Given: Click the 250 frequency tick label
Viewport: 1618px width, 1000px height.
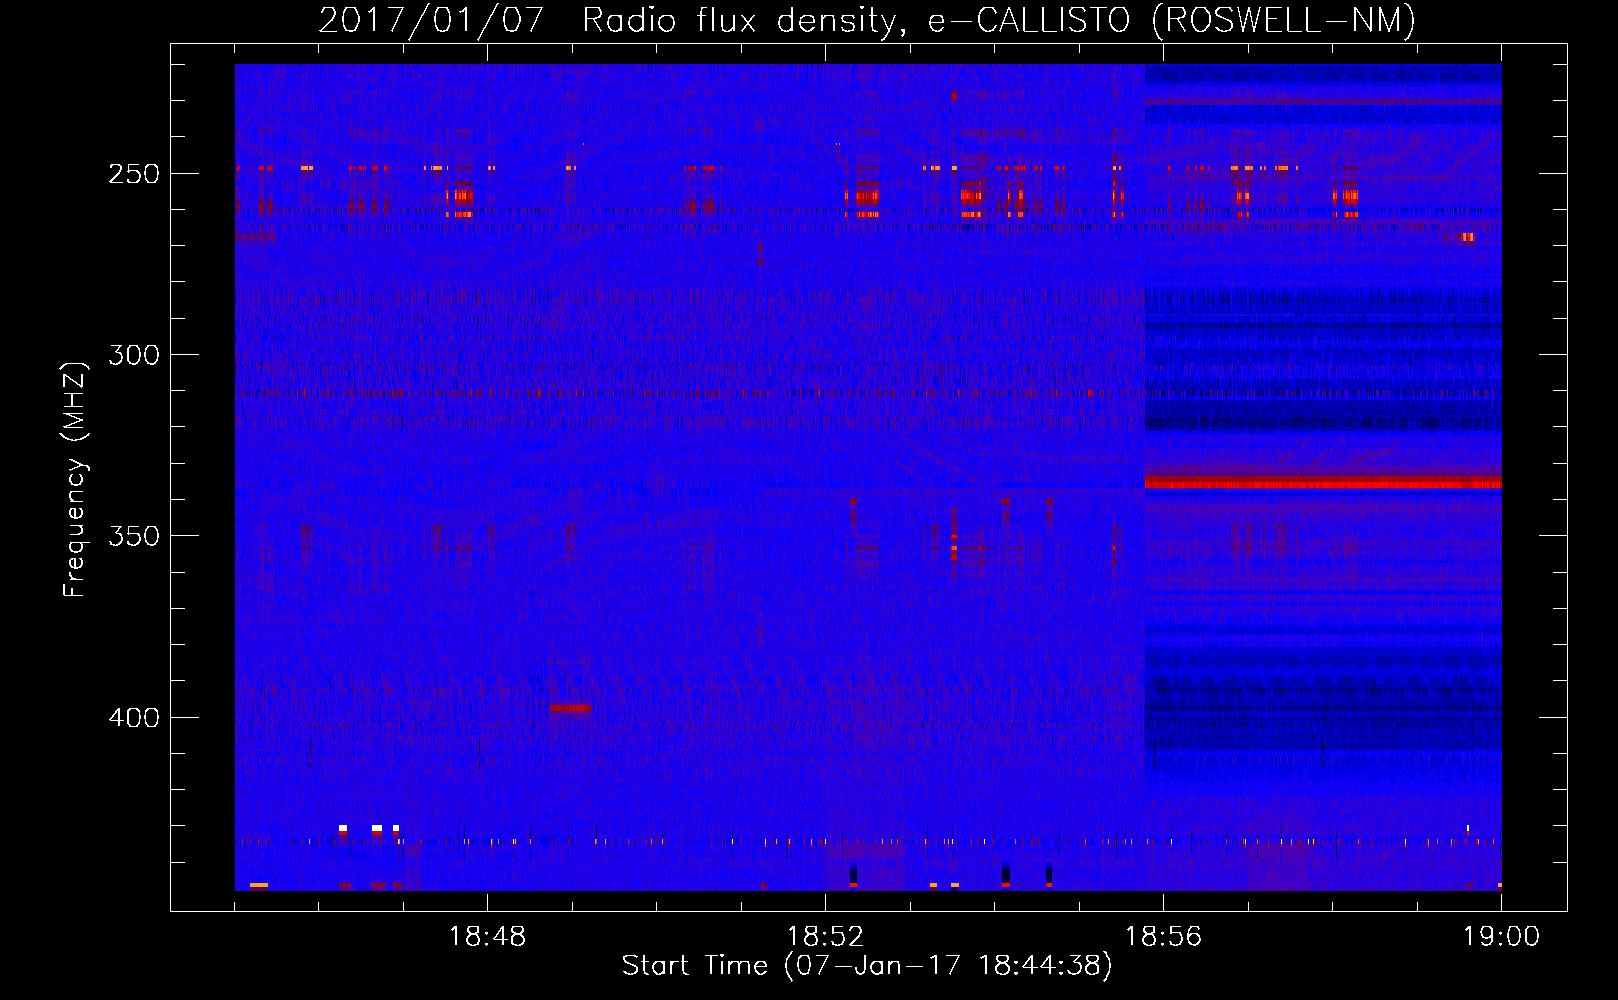Looking at the screenshot, I should point(134,174).
